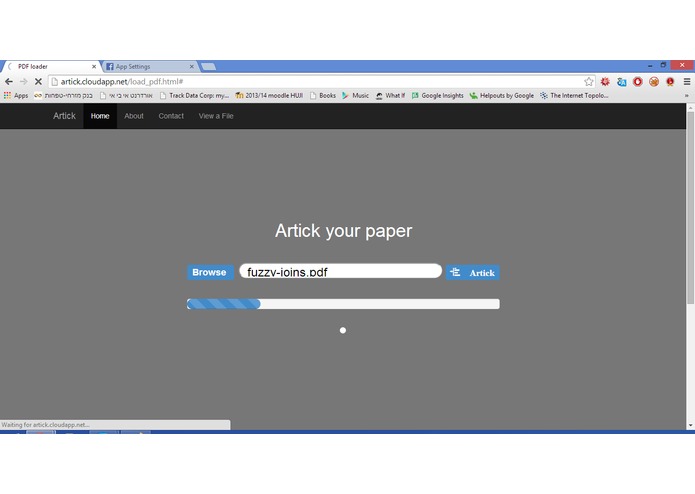Open the About nav item

click(134, 116)
